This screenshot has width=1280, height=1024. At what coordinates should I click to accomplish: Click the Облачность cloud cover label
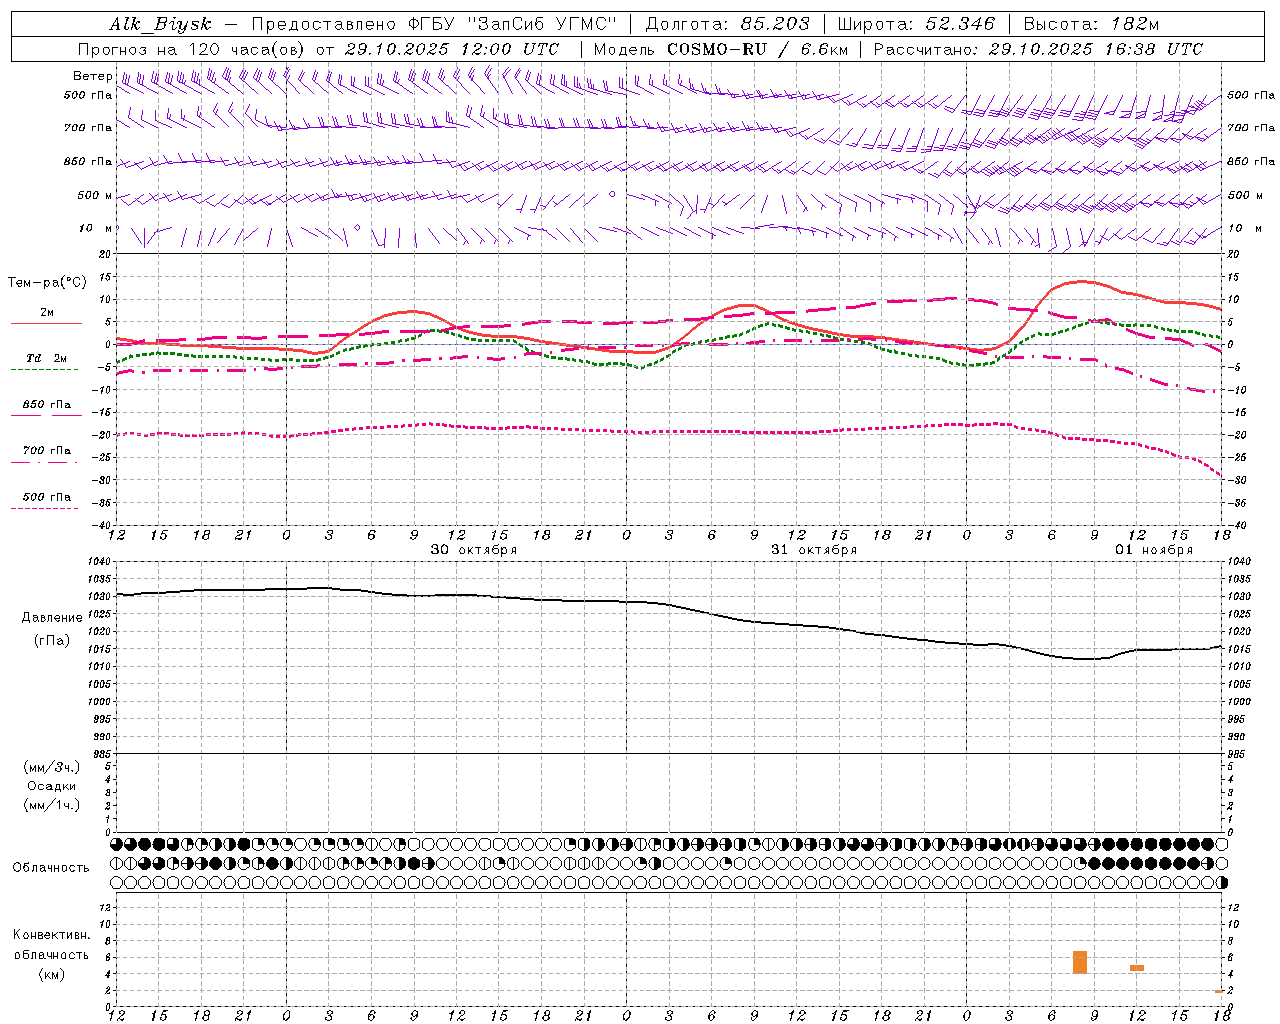(51, 867)
